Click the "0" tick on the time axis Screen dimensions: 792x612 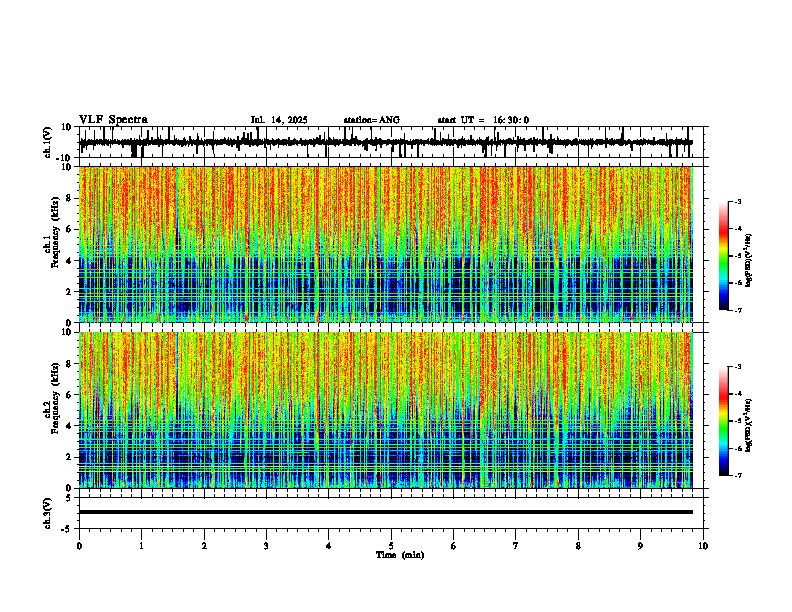(79, 546)
